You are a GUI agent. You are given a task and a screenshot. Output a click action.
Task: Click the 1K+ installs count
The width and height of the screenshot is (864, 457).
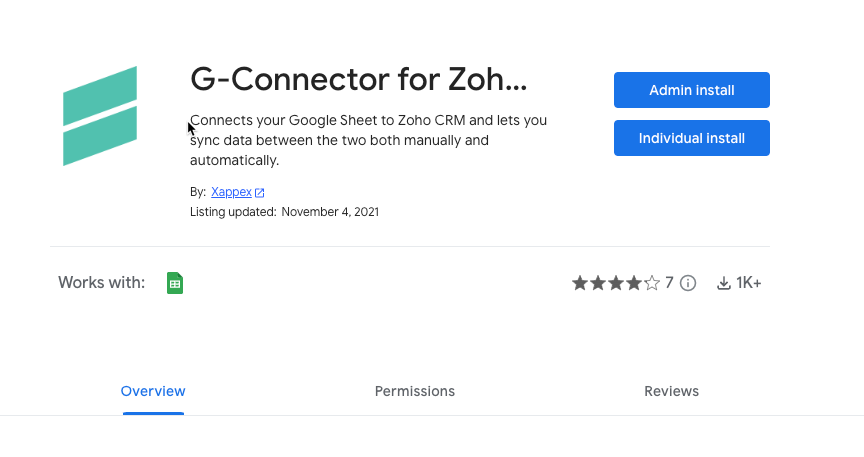pos(749,283)
